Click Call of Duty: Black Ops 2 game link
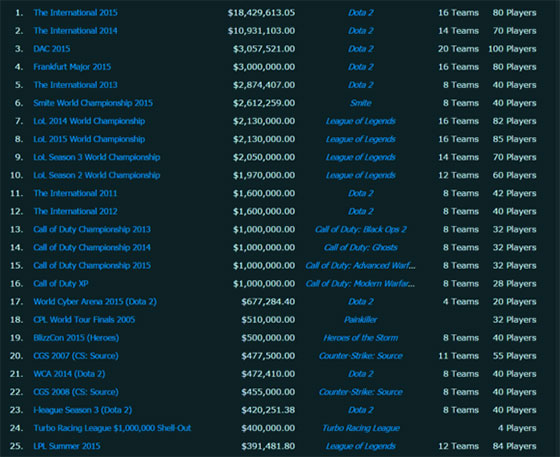 point(361,229)
